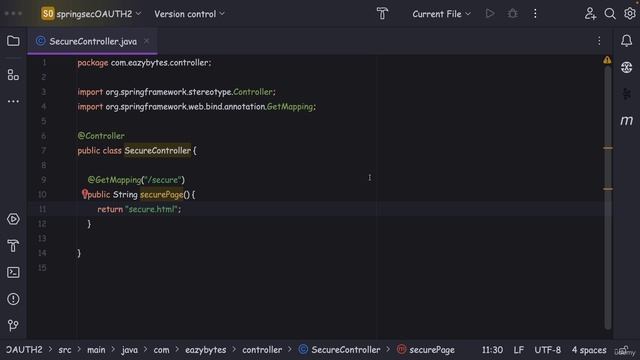This screenshot has width=640, height=360.
Task: Open the Build hammer tool window in sidebar
Action: point(13,246)
